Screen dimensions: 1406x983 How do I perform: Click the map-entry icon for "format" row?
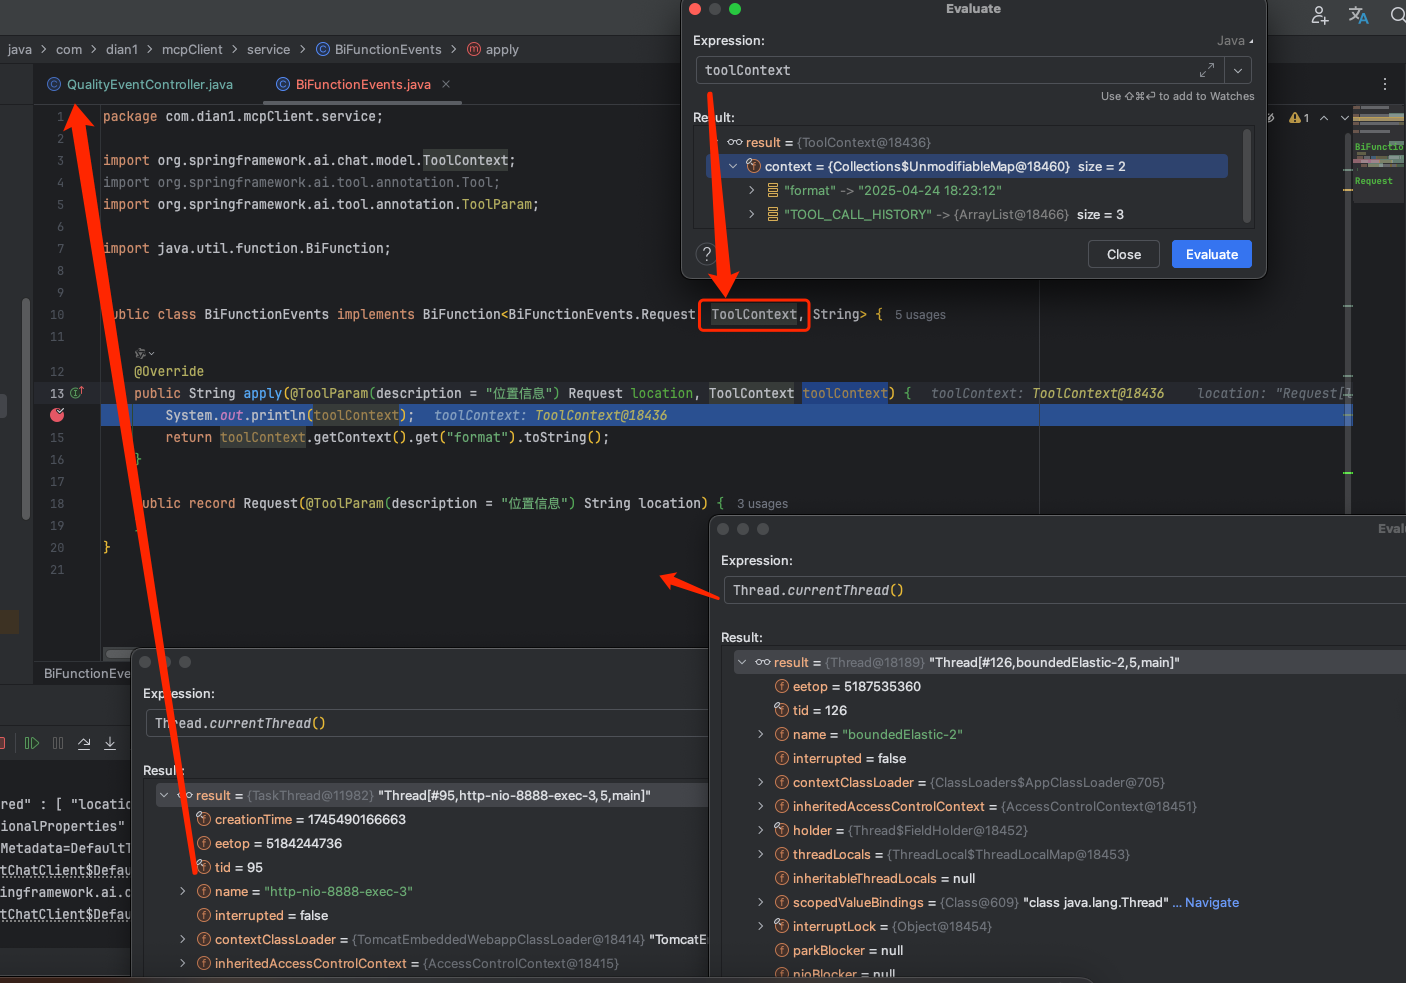click(772, 190)
